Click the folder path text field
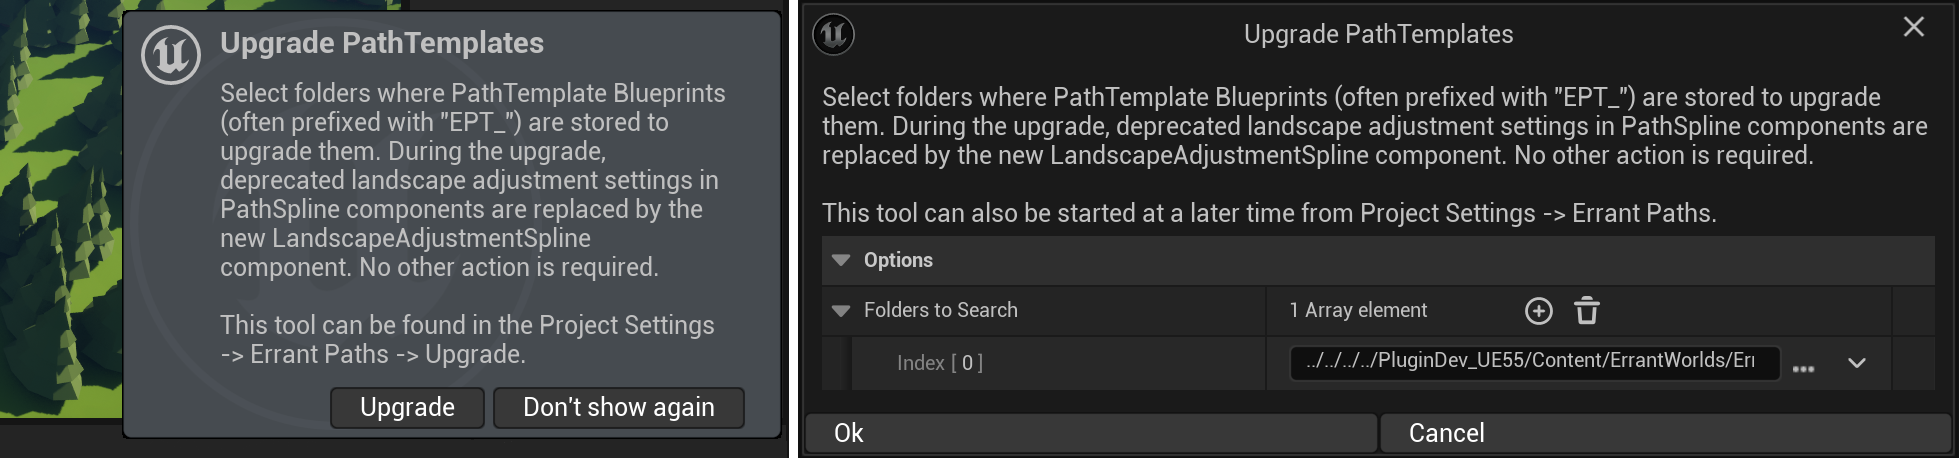Viewport: 1959px width, 458px height. tap(1534, 361)
